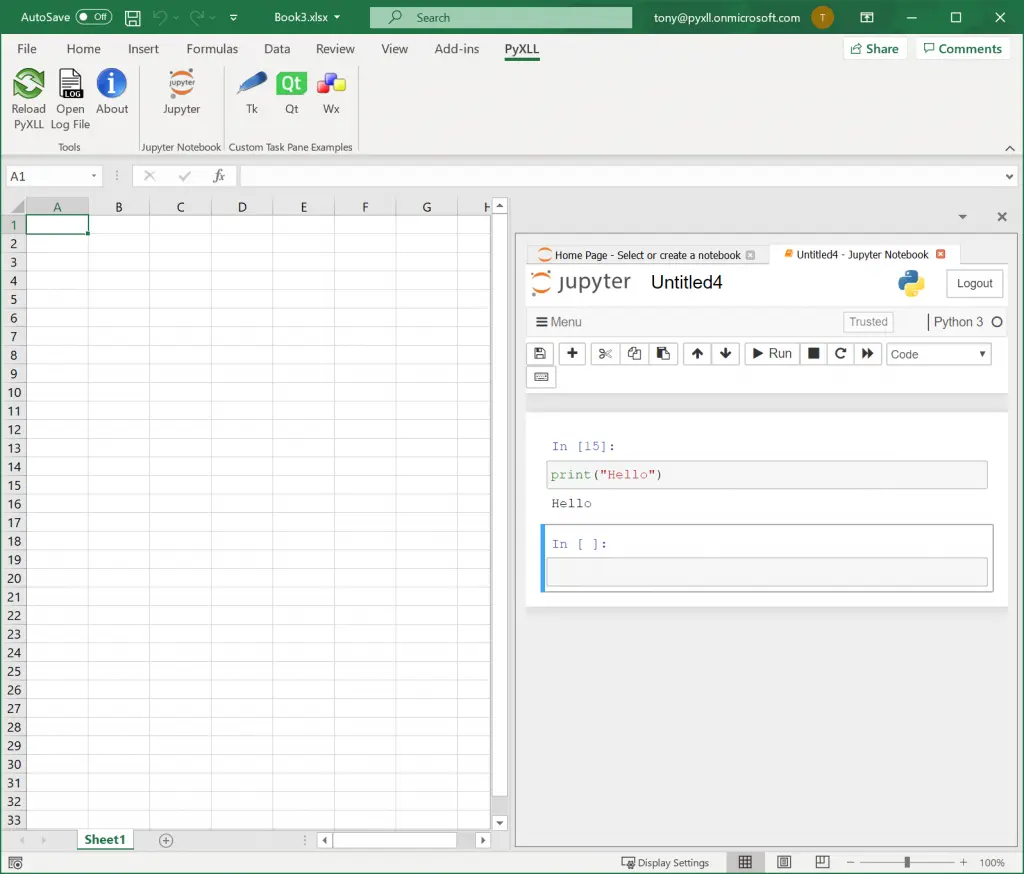Switch to the Add-ins ribbon tab
This screenshot has width=1024, height=874.
(456, 49)
